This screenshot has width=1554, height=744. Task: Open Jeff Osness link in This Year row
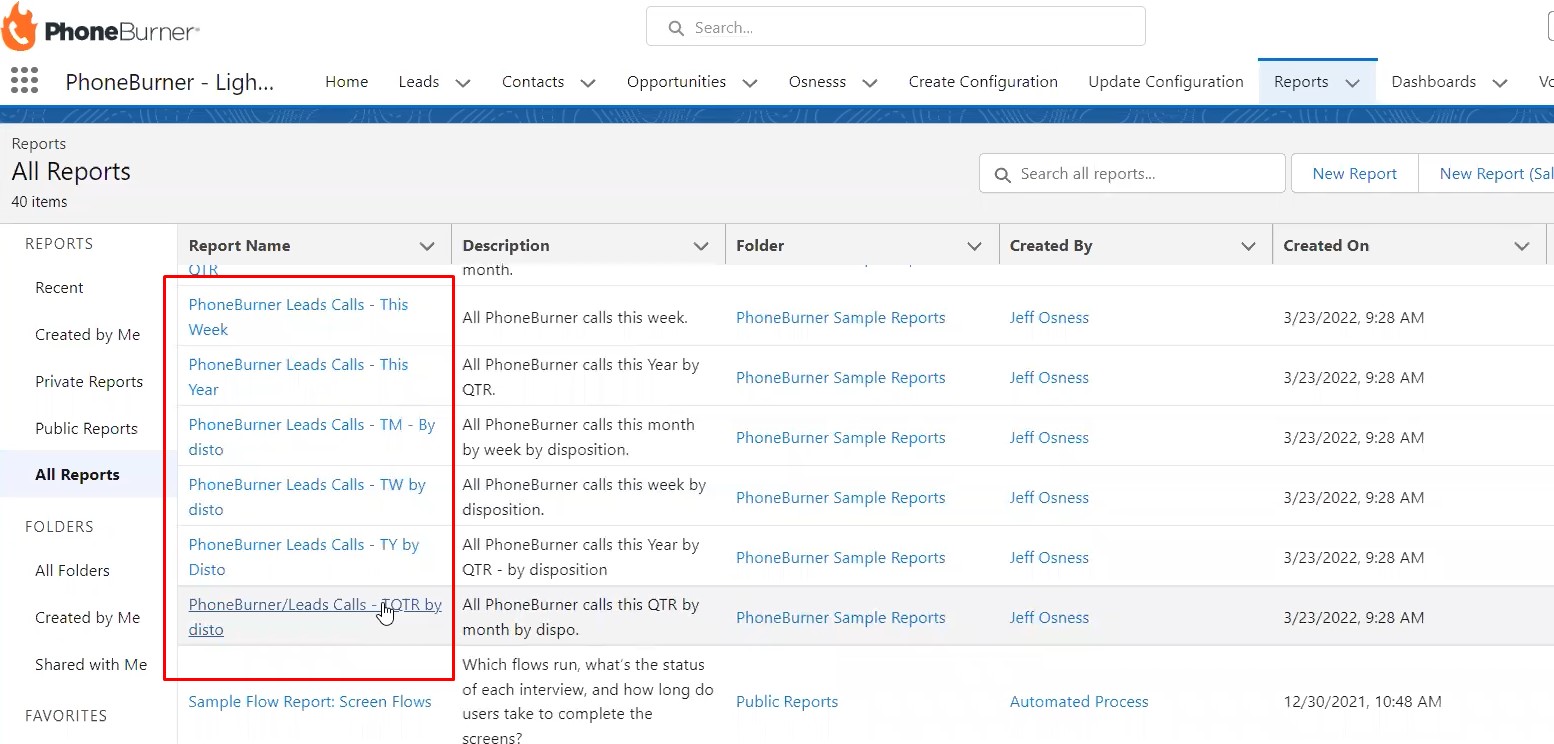coord(1049,378)
